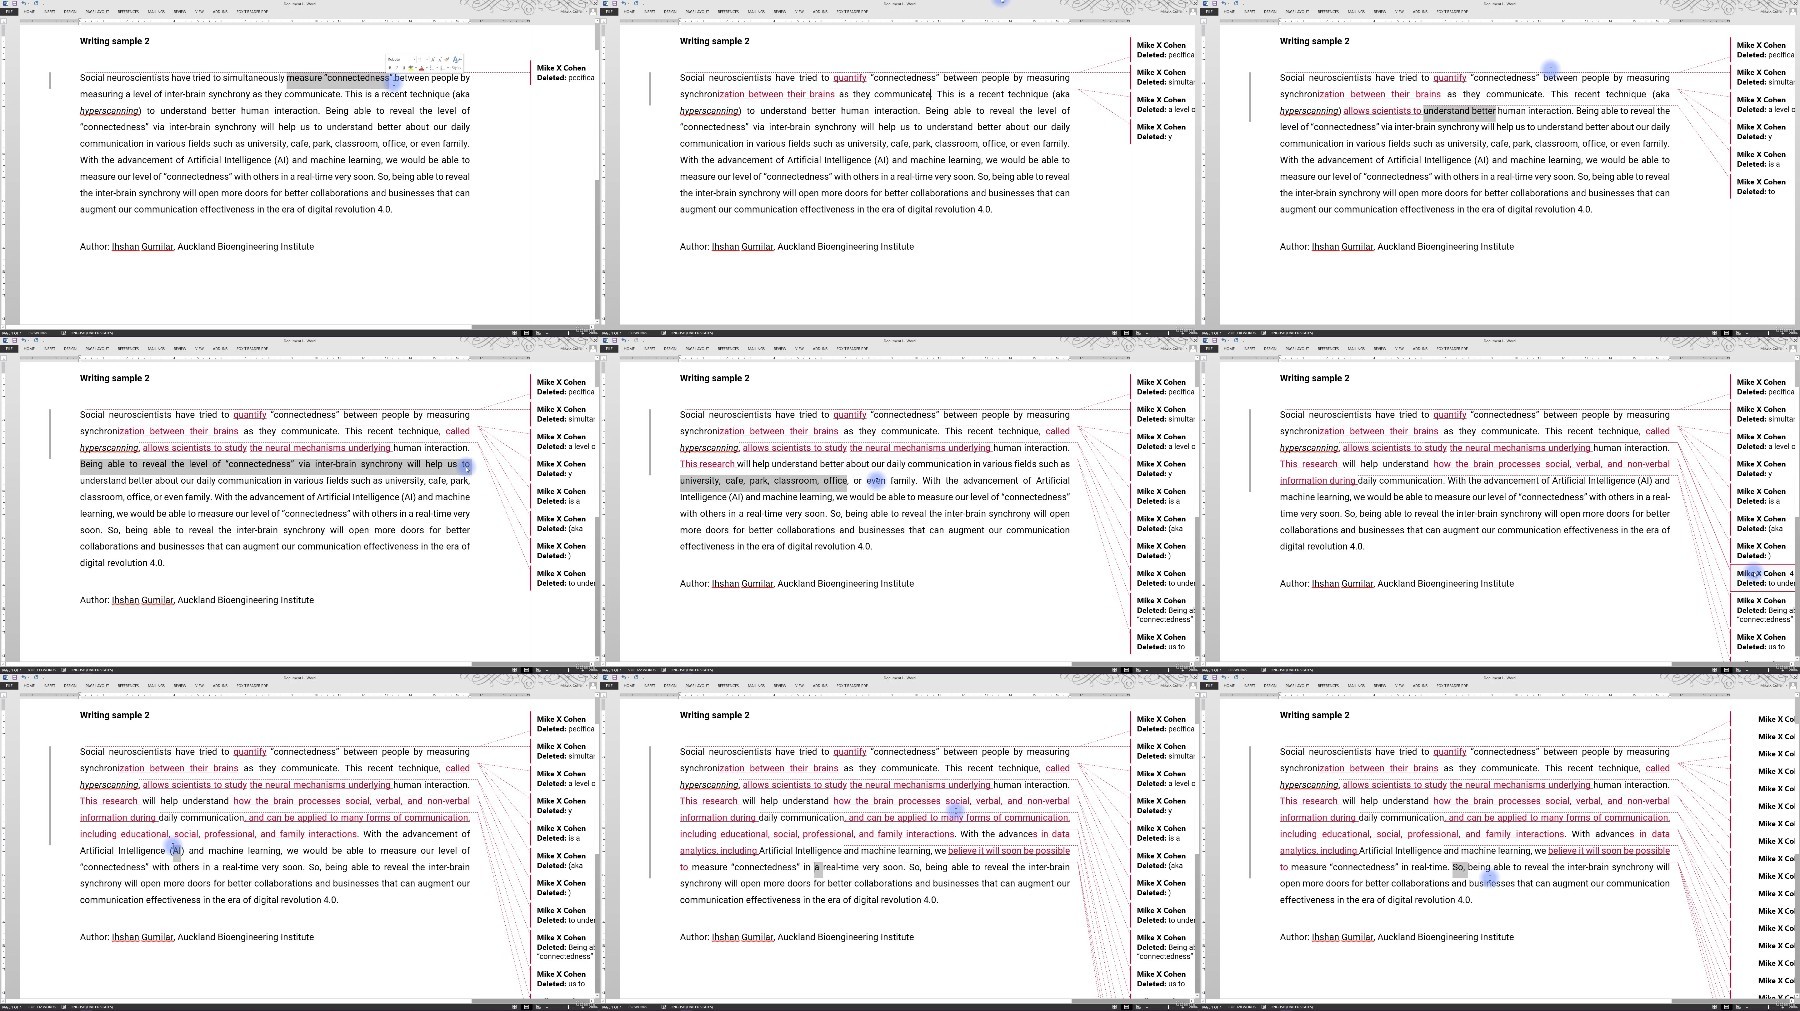Click the selected word 'measure' in top-left window
This screenshot has height=1011, width=1800.
pos(304,77)
